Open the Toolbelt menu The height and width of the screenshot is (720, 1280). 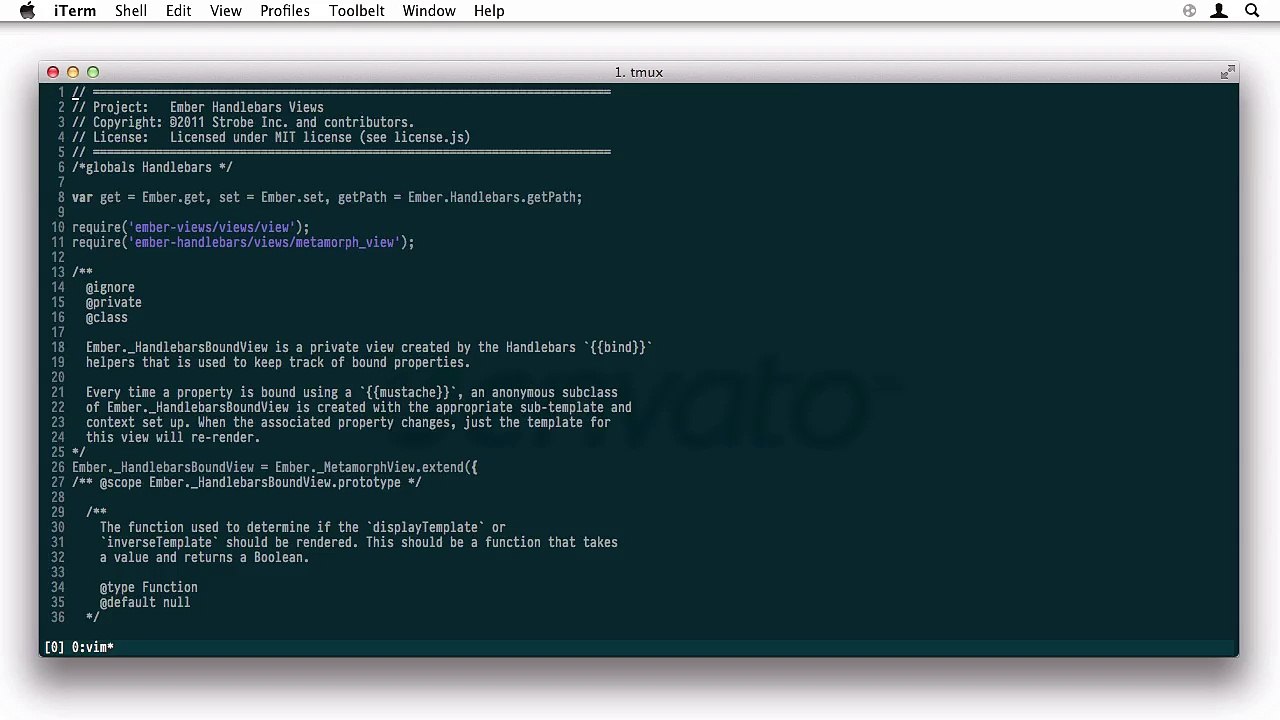tap(357, 11)
